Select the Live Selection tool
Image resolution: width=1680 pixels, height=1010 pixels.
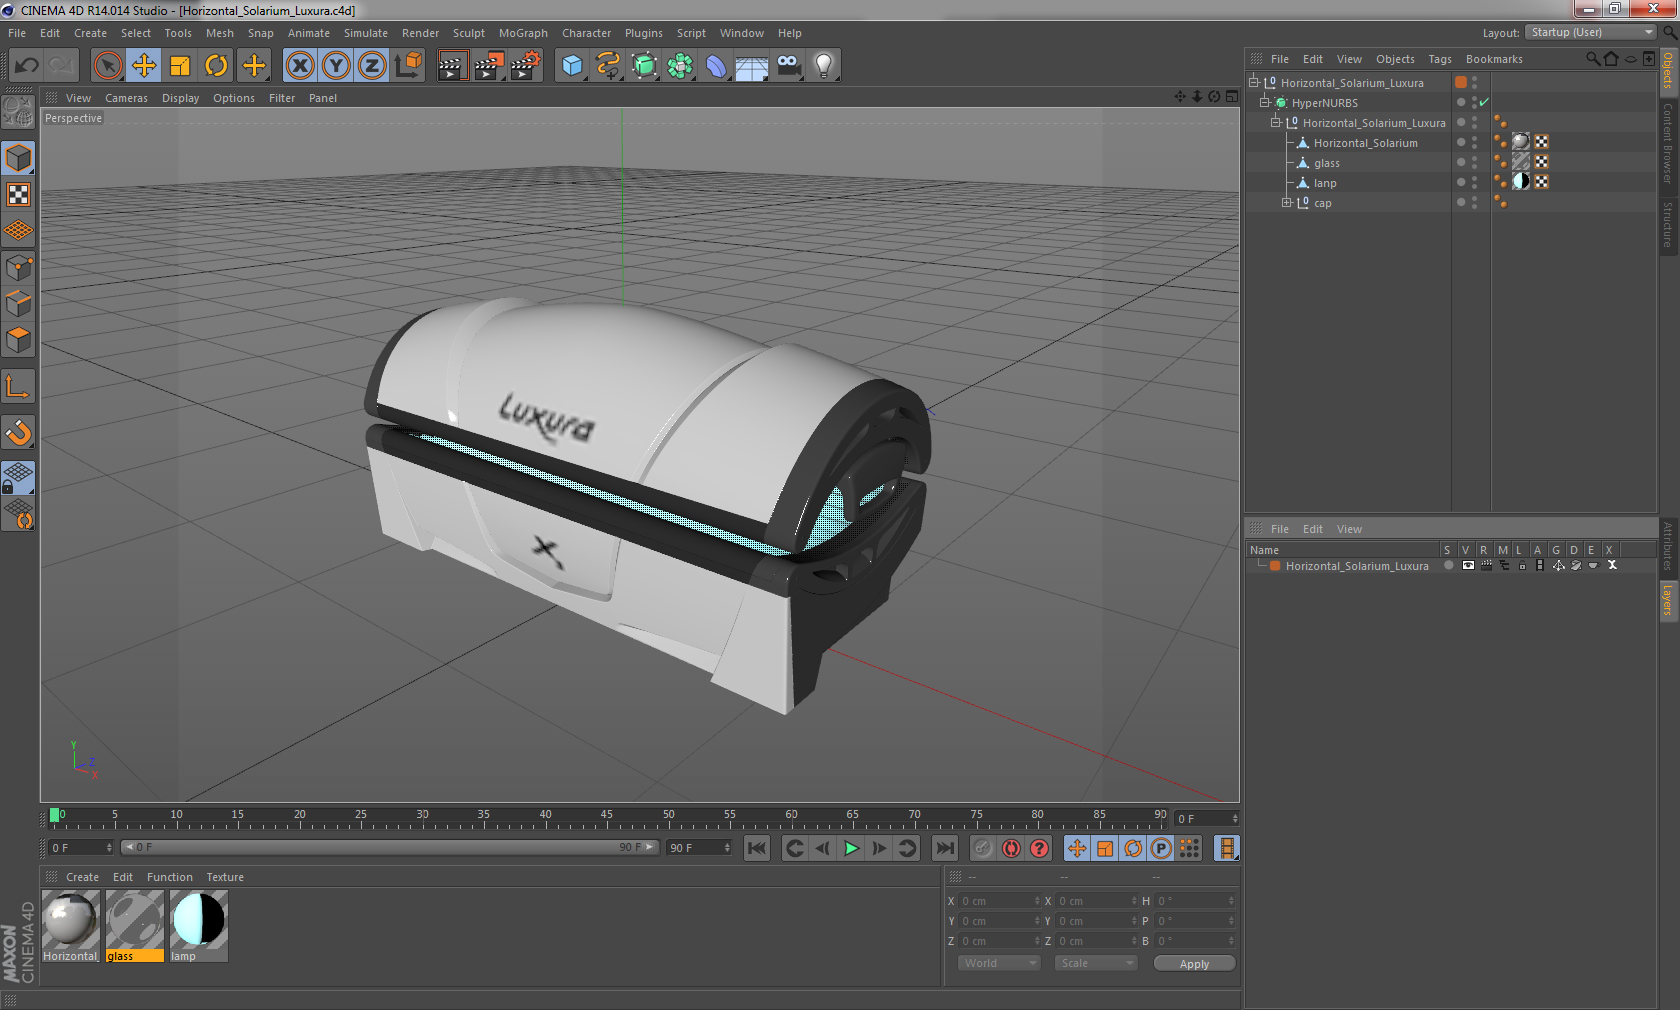click(107, 66)
